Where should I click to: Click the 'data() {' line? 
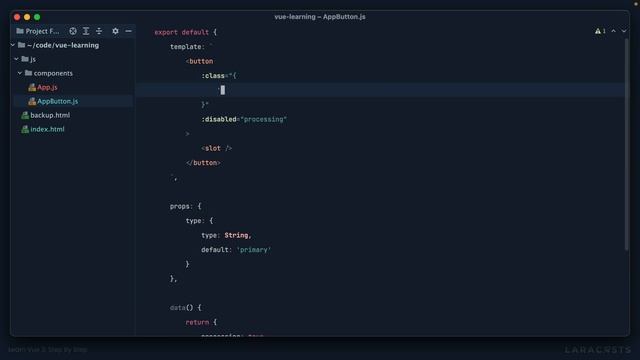186,308
